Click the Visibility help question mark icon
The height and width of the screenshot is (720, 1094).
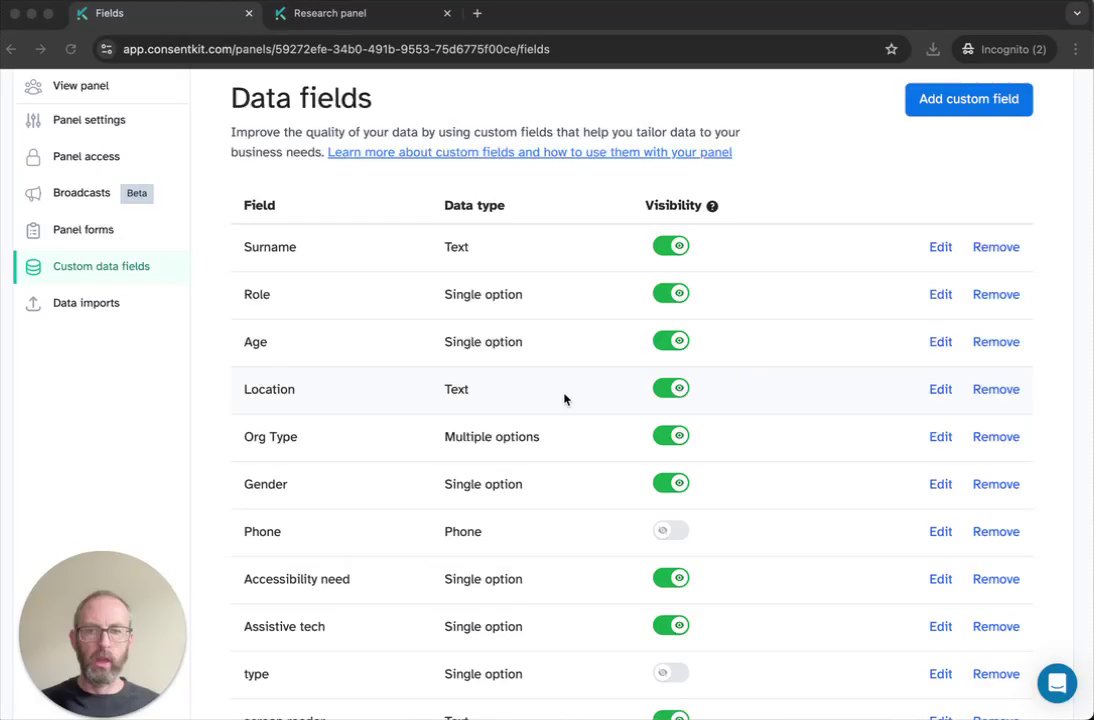(x=712, y=206)
